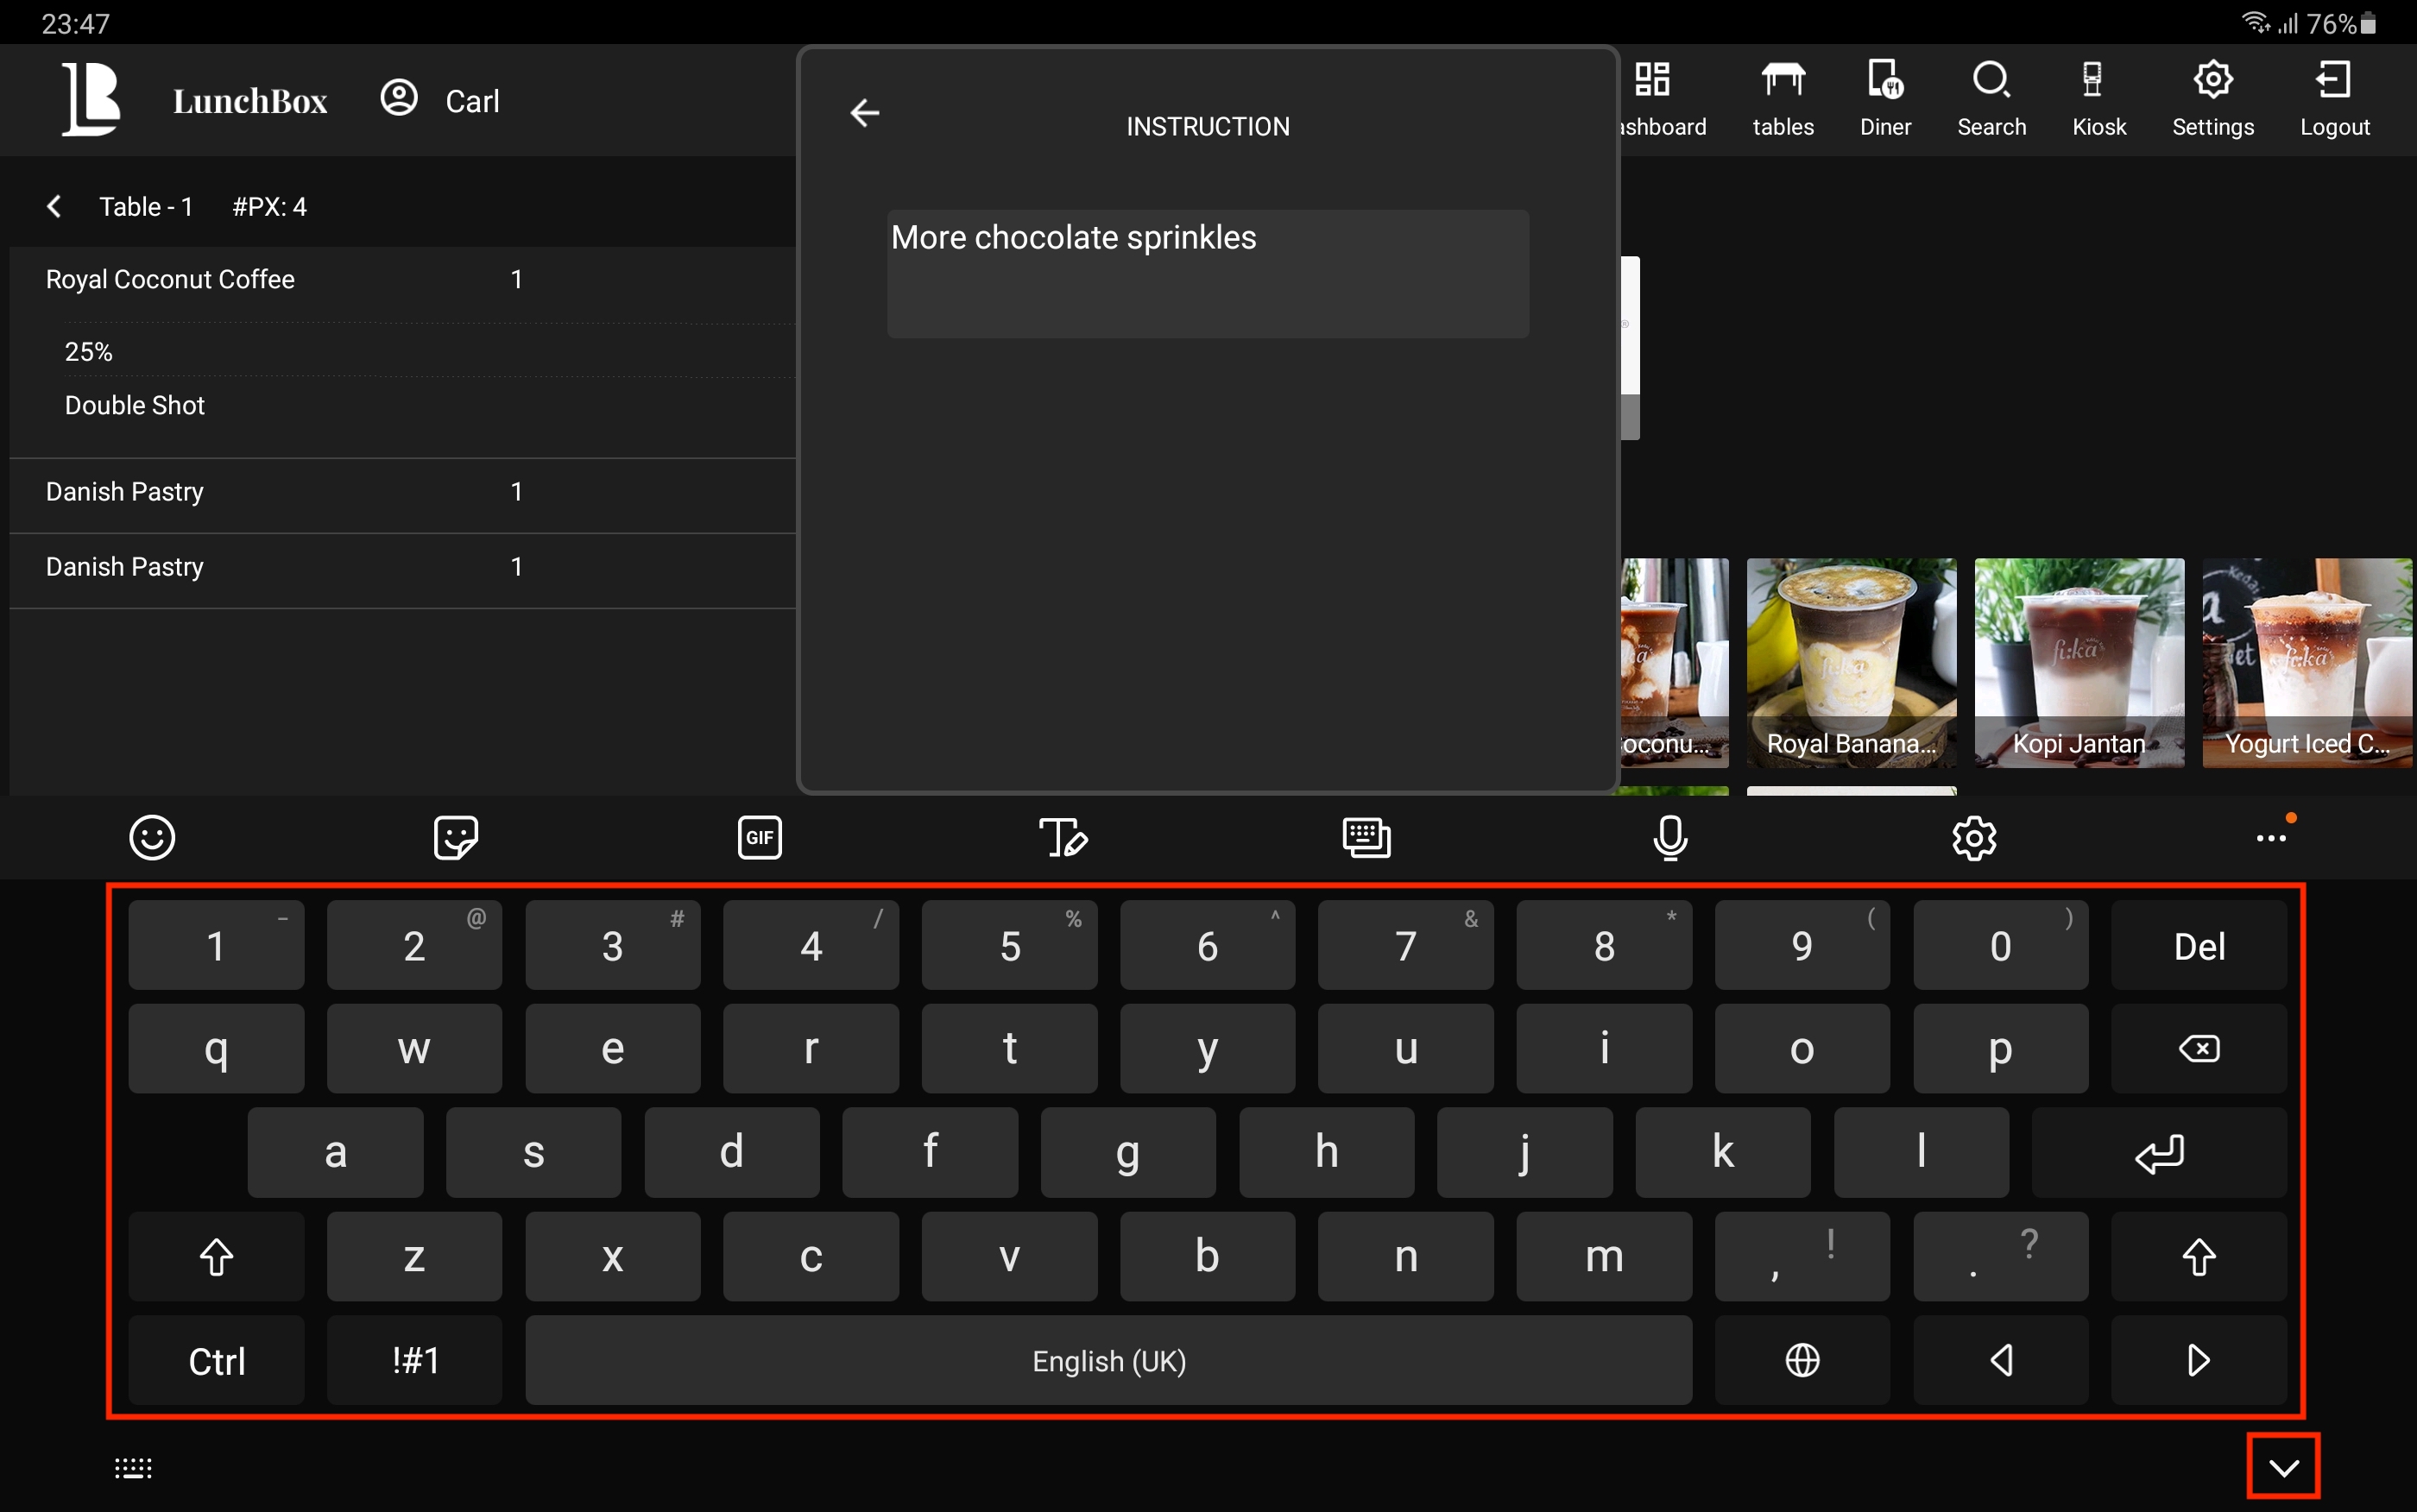
Task: Toggle the left Shift key
Action: (216, 1256)
